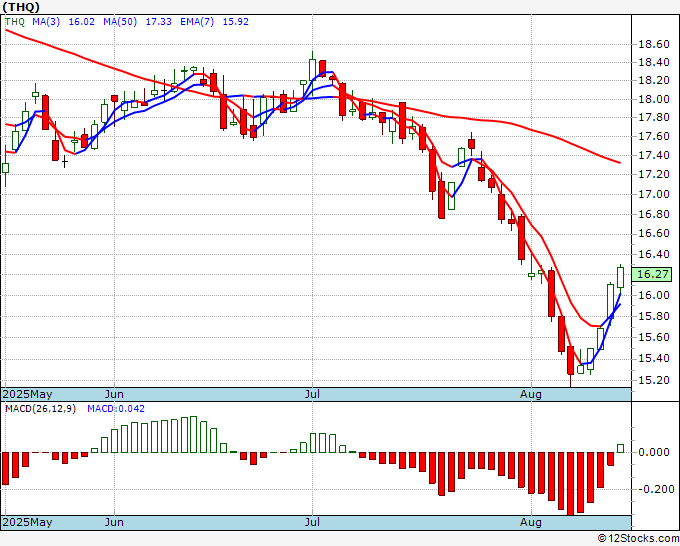Click the (THQ) ticker title
Screen dimensions: 680x546
pos(21,7)
